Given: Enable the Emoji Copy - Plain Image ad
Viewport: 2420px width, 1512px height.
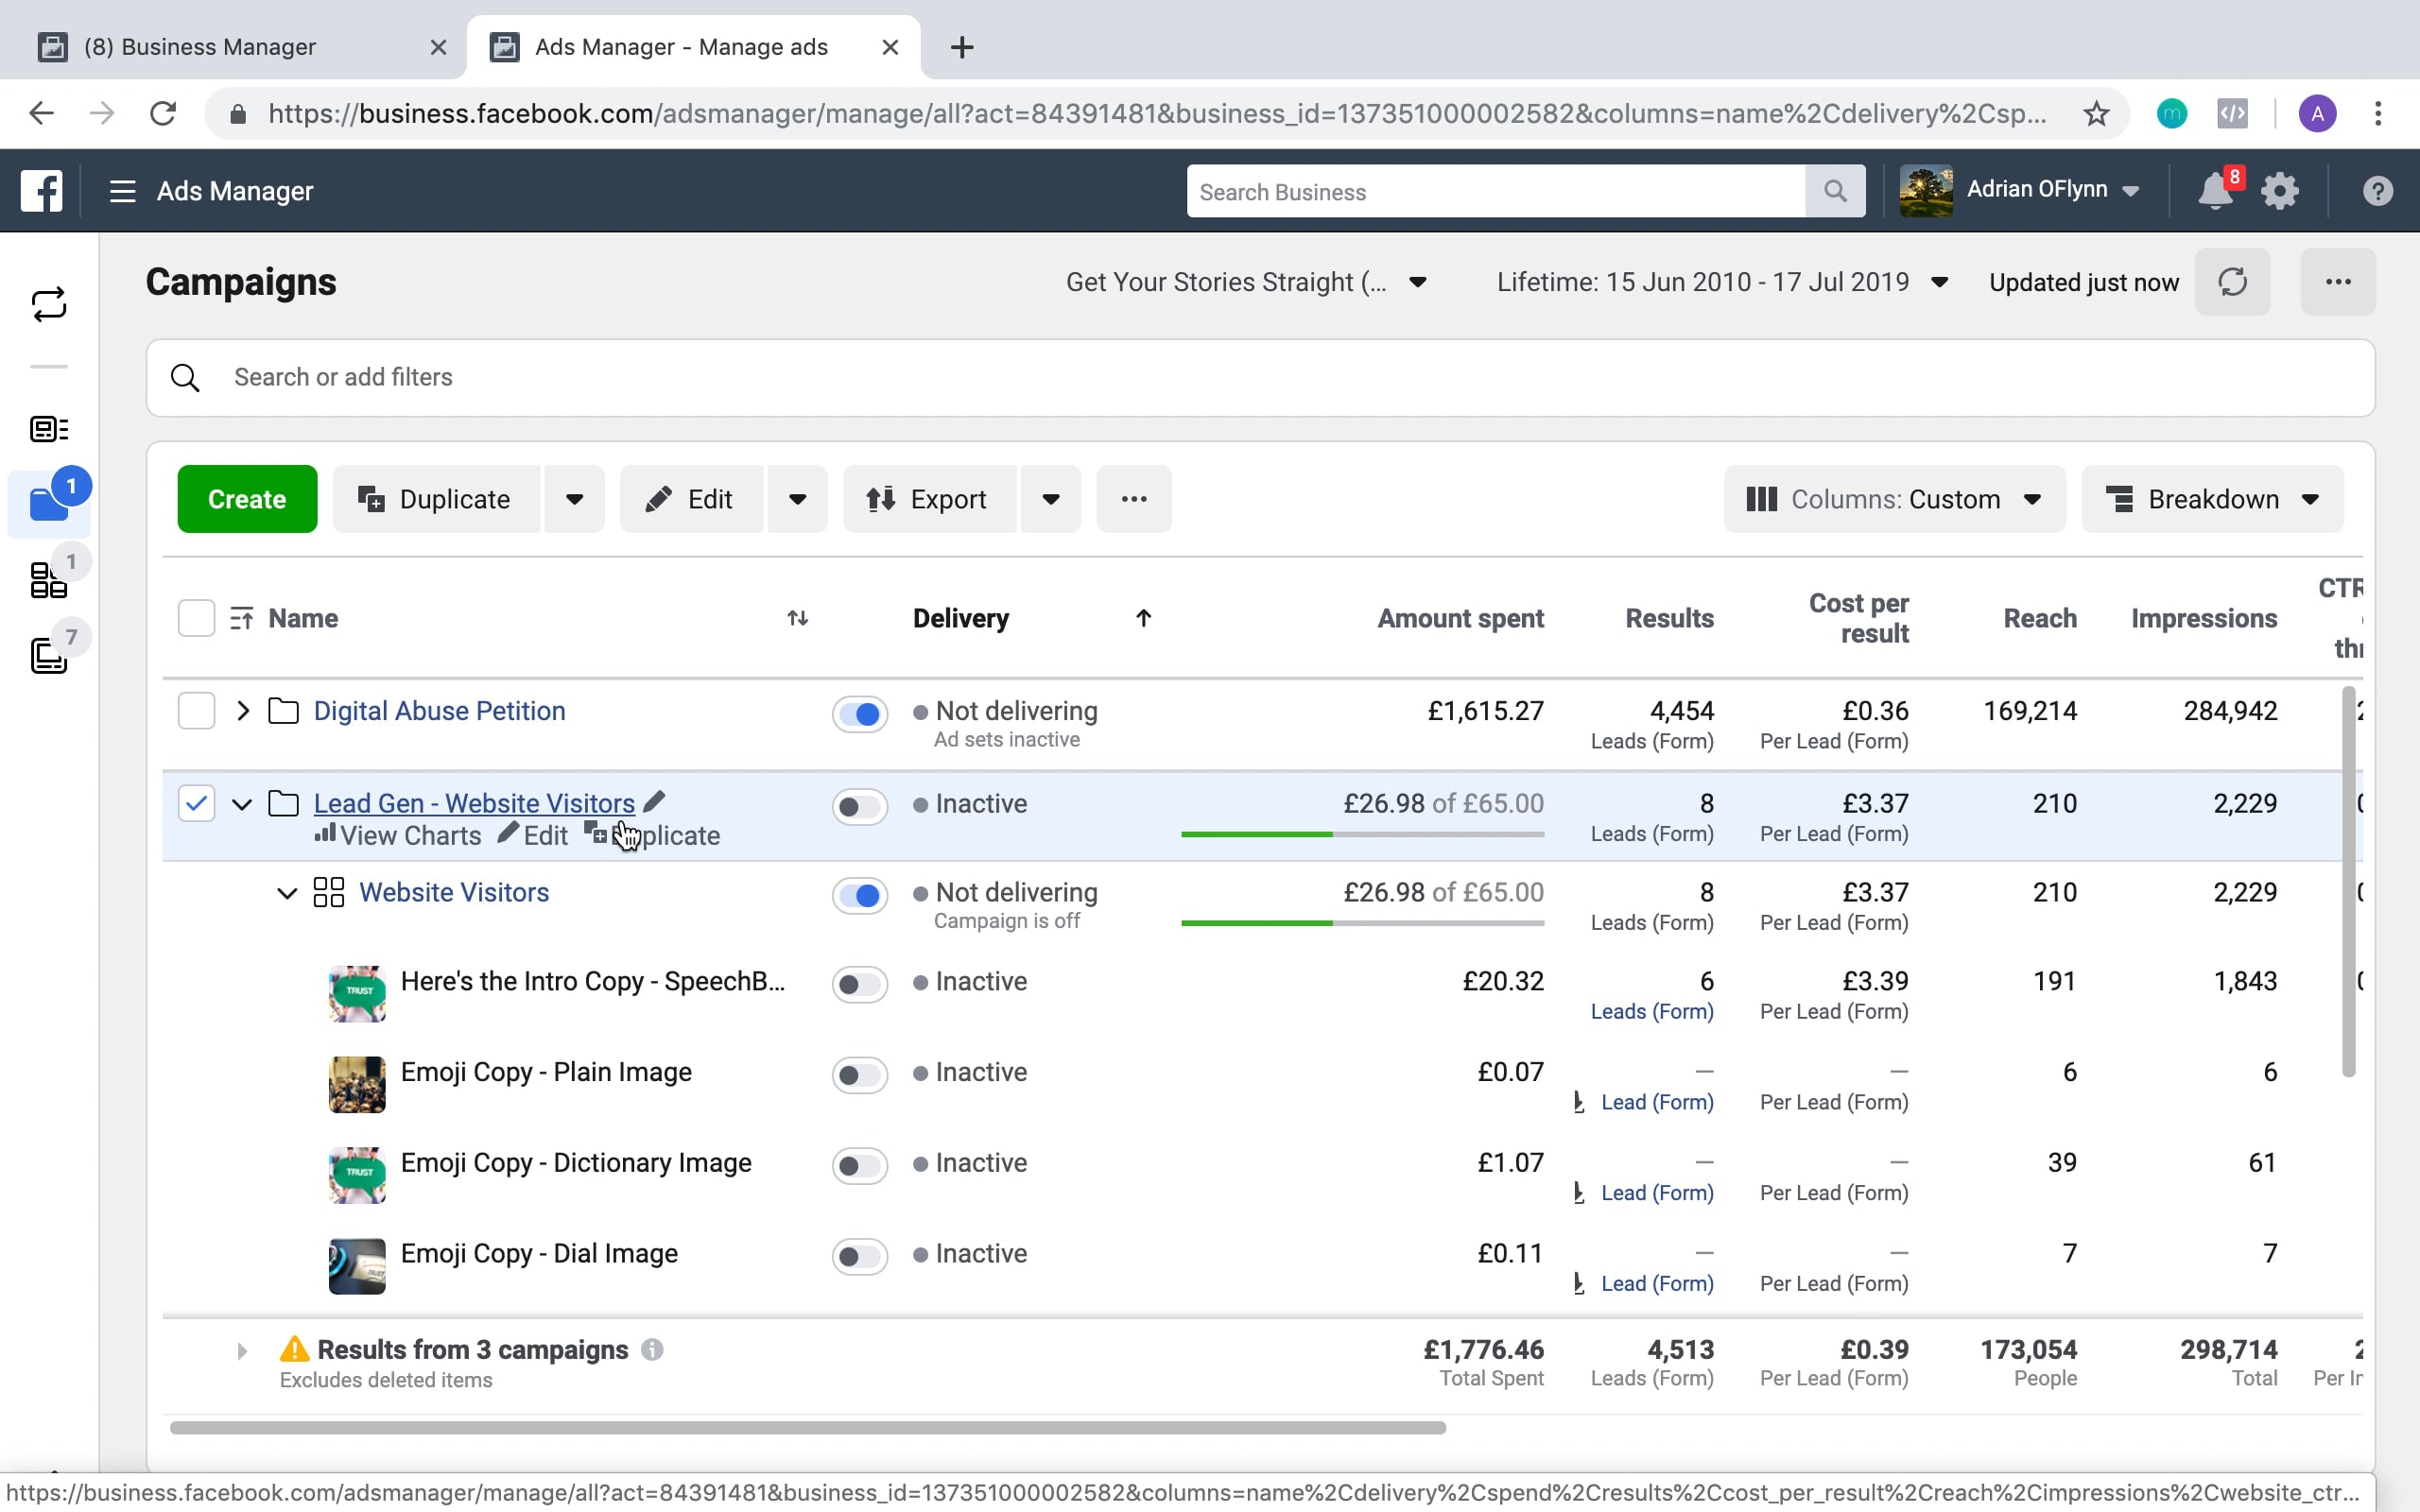Looking at the screenshot, I should (859, 1075).
